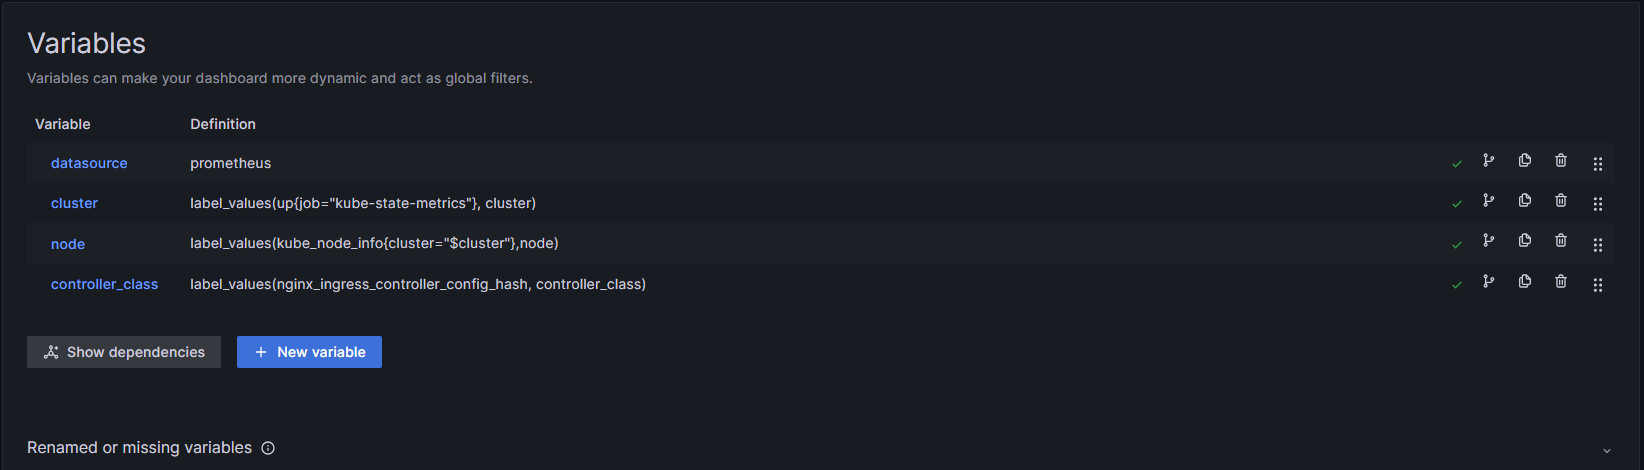Click the Renamed or missing variables heading
Viewport: 1644px width, 470px height.
point(139,448)
